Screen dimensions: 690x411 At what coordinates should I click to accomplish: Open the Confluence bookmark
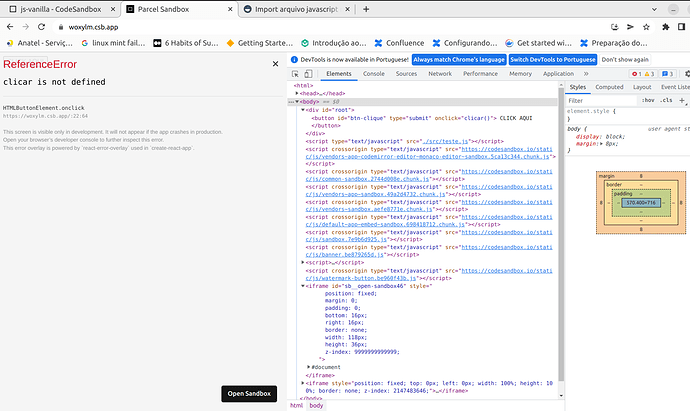click(x=399, y=43)
